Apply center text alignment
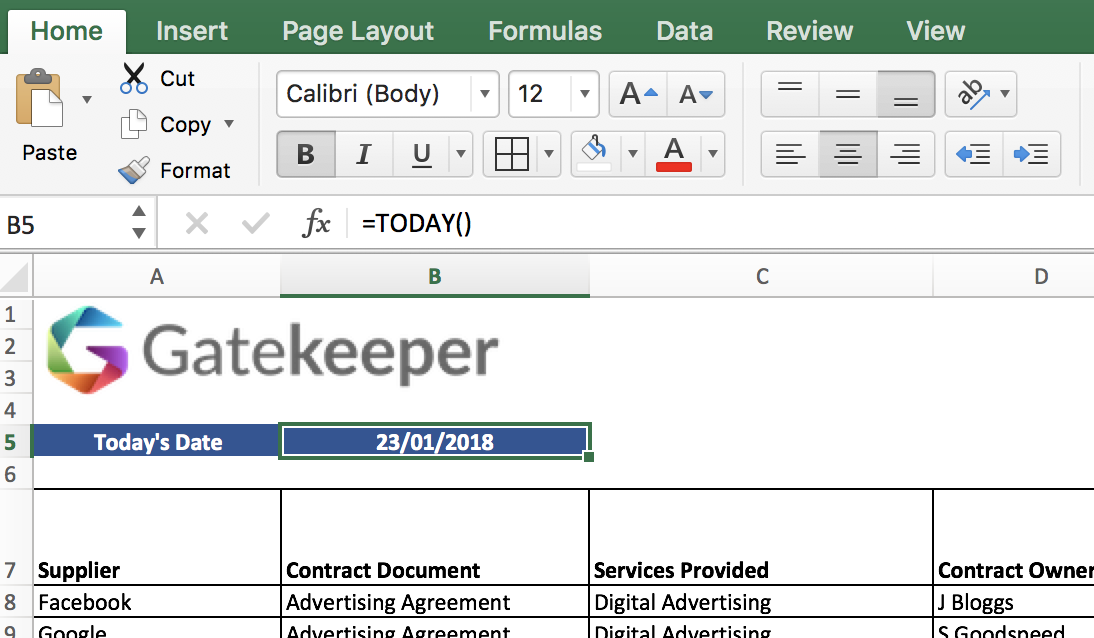 coord(847,154)
